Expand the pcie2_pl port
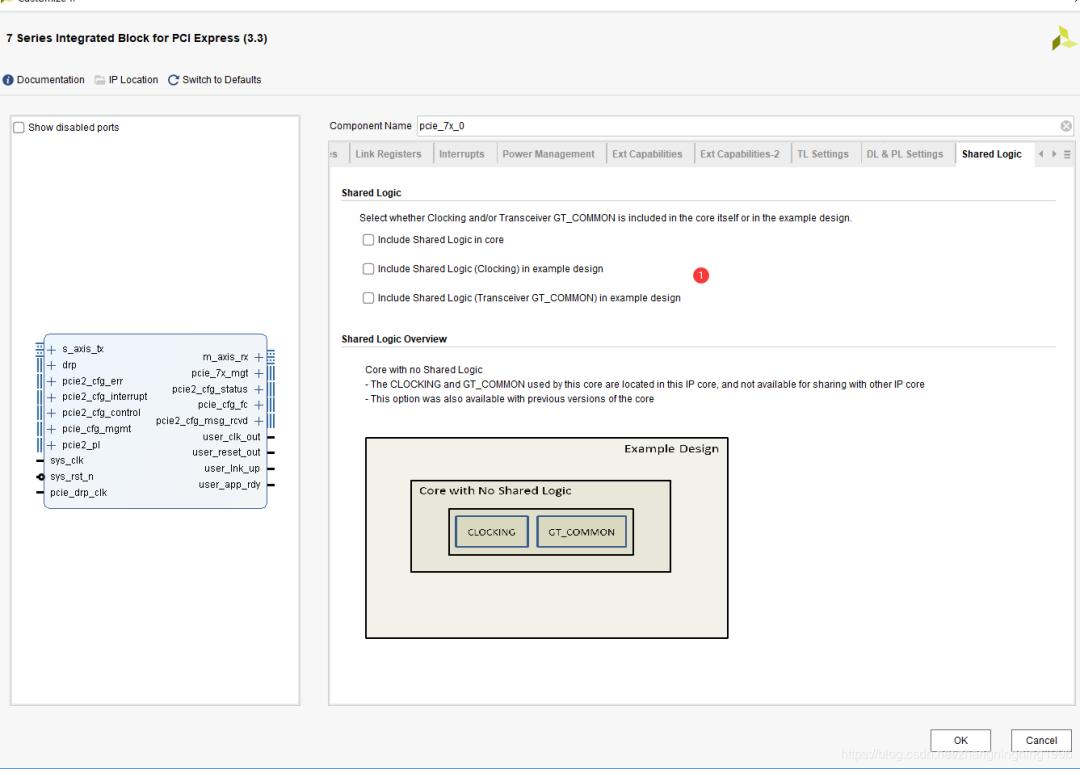1080x769 pixels. point(52,445)
